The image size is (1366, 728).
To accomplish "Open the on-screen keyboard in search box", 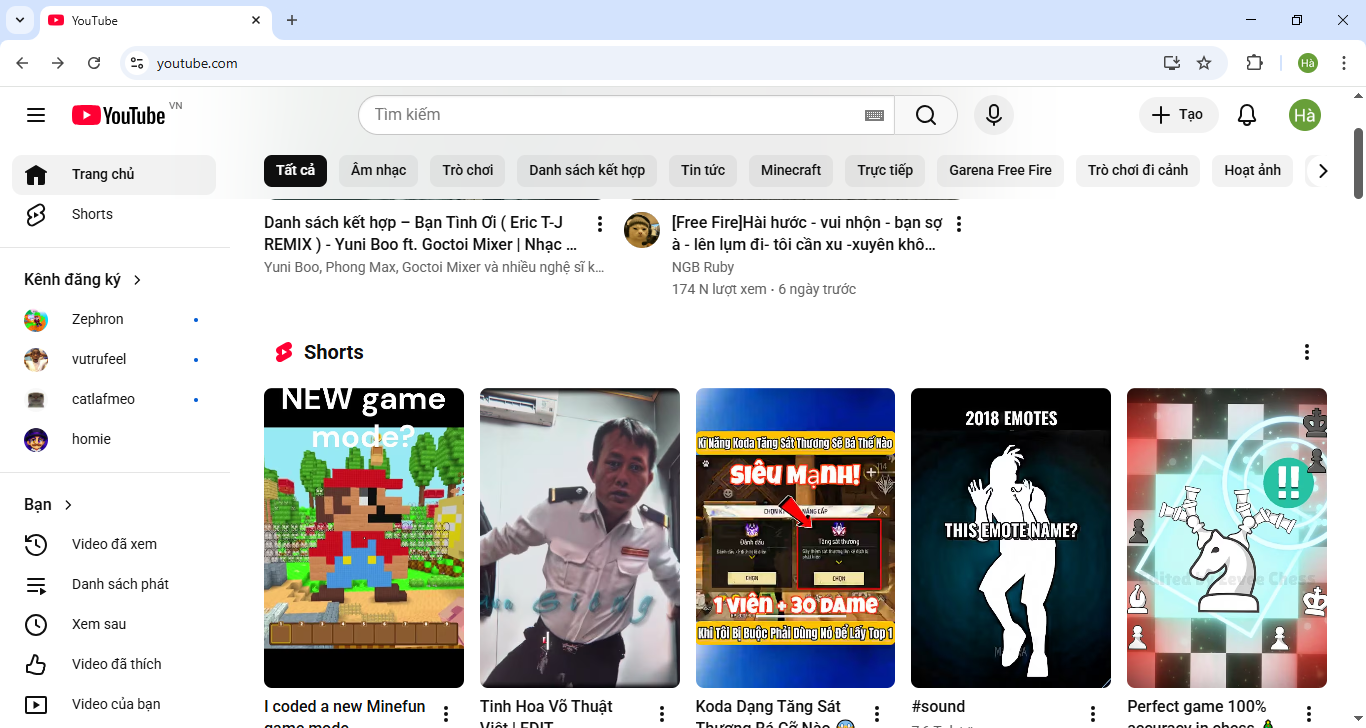I will click(874, 115).
